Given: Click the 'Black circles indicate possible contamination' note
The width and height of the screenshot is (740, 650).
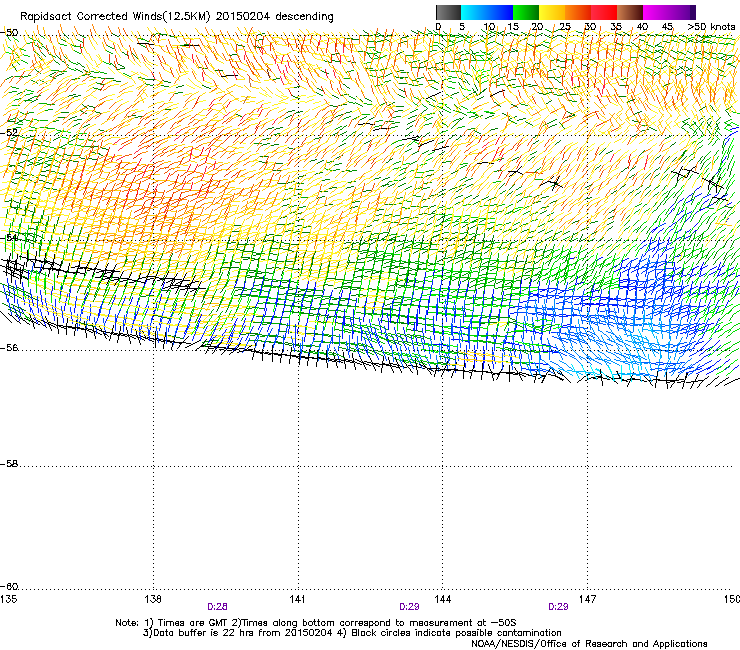Looking at the screenshot, I should point(456,633).
